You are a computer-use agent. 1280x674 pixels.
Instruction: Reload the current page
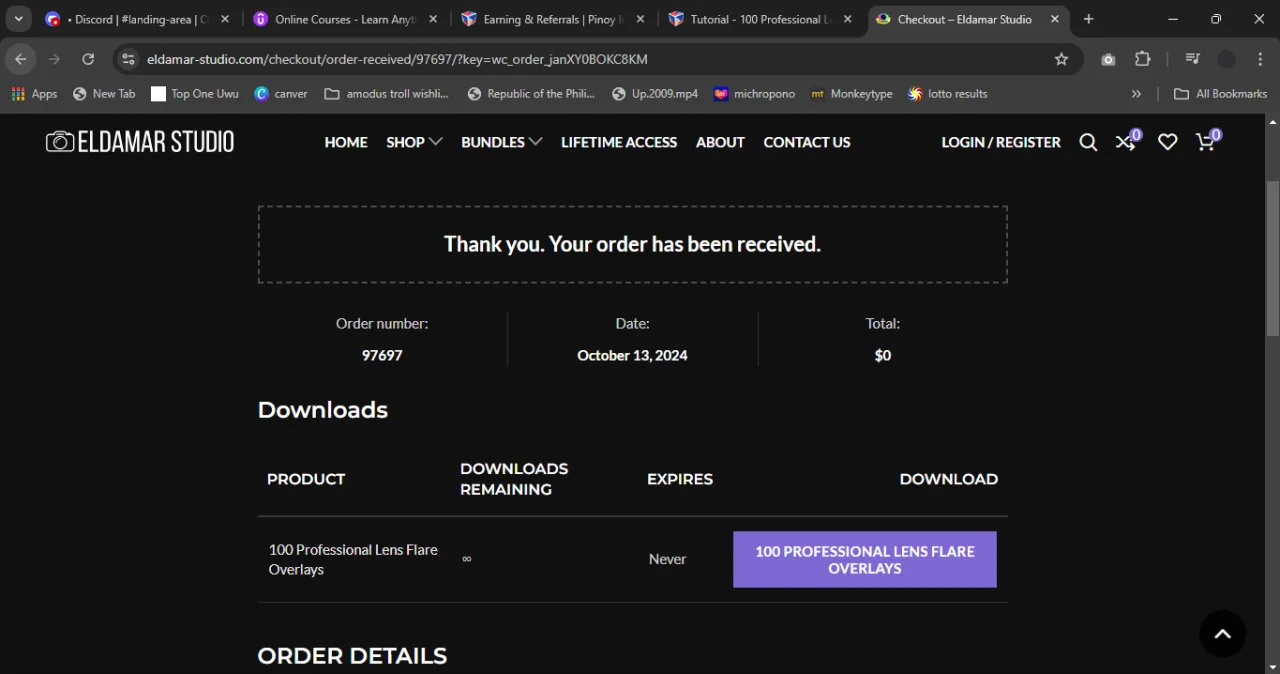pos(88,59)
